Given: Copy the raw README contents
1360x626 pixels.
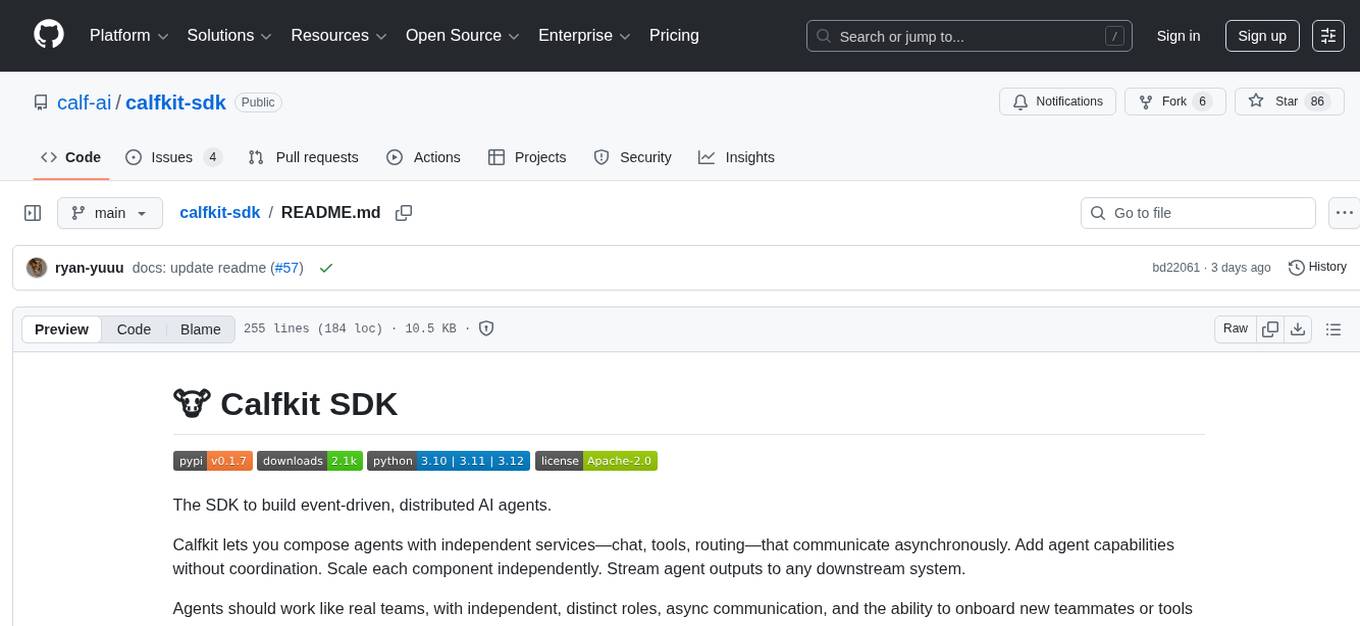Looking at the screenshot, I should click(1270, 328).
